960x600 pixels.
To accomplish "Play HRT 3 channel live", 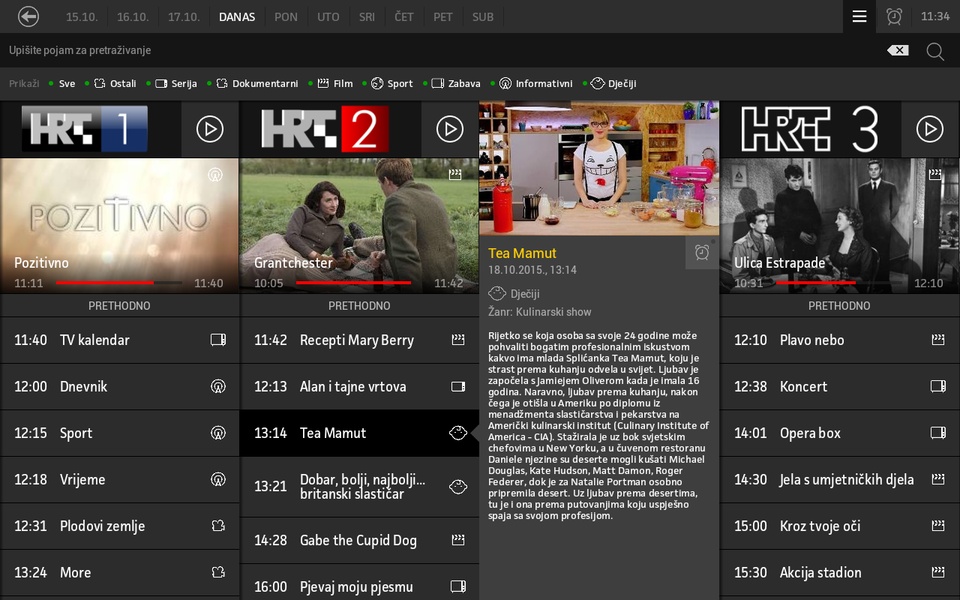I will point(930,129).
